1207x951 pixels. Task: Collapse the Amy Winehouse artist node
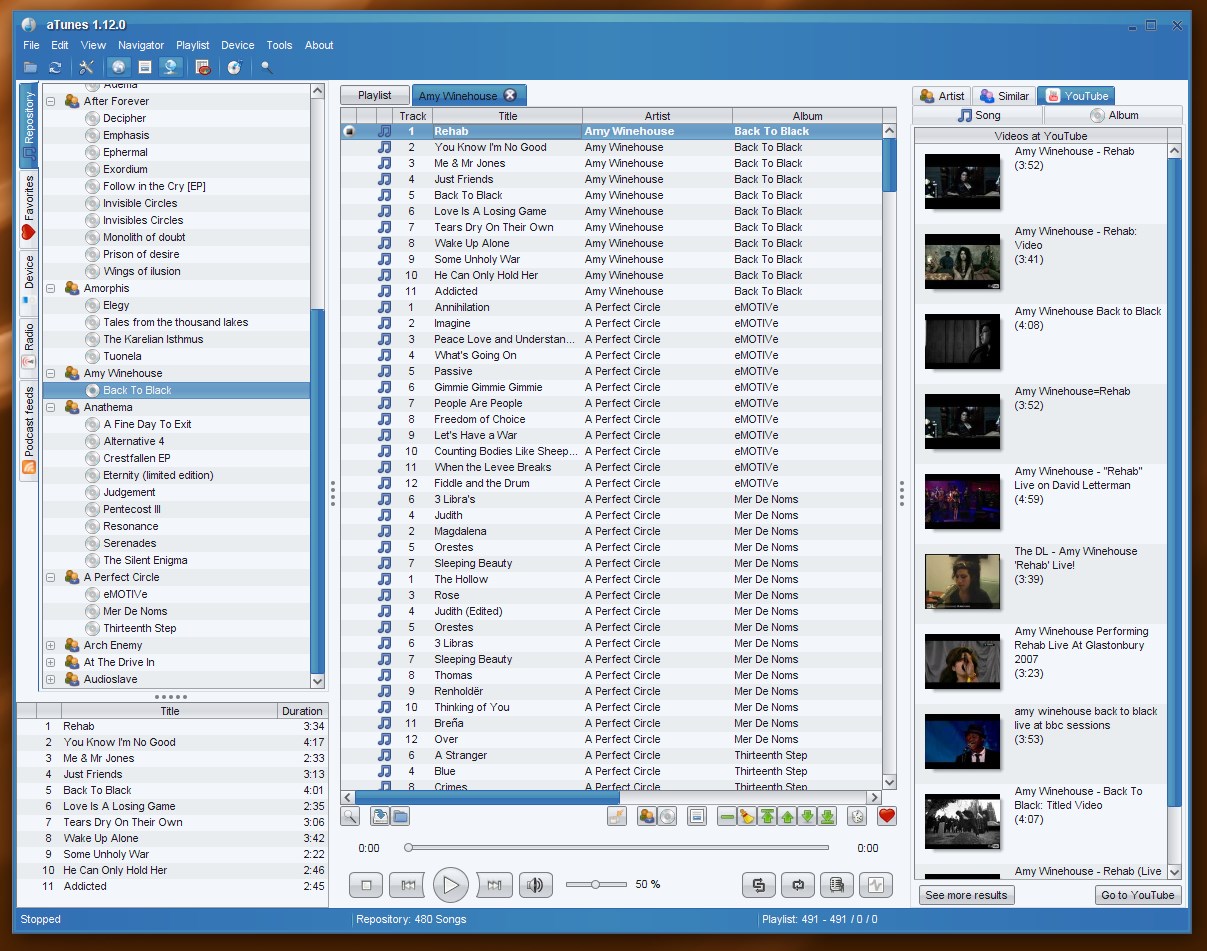51,373
